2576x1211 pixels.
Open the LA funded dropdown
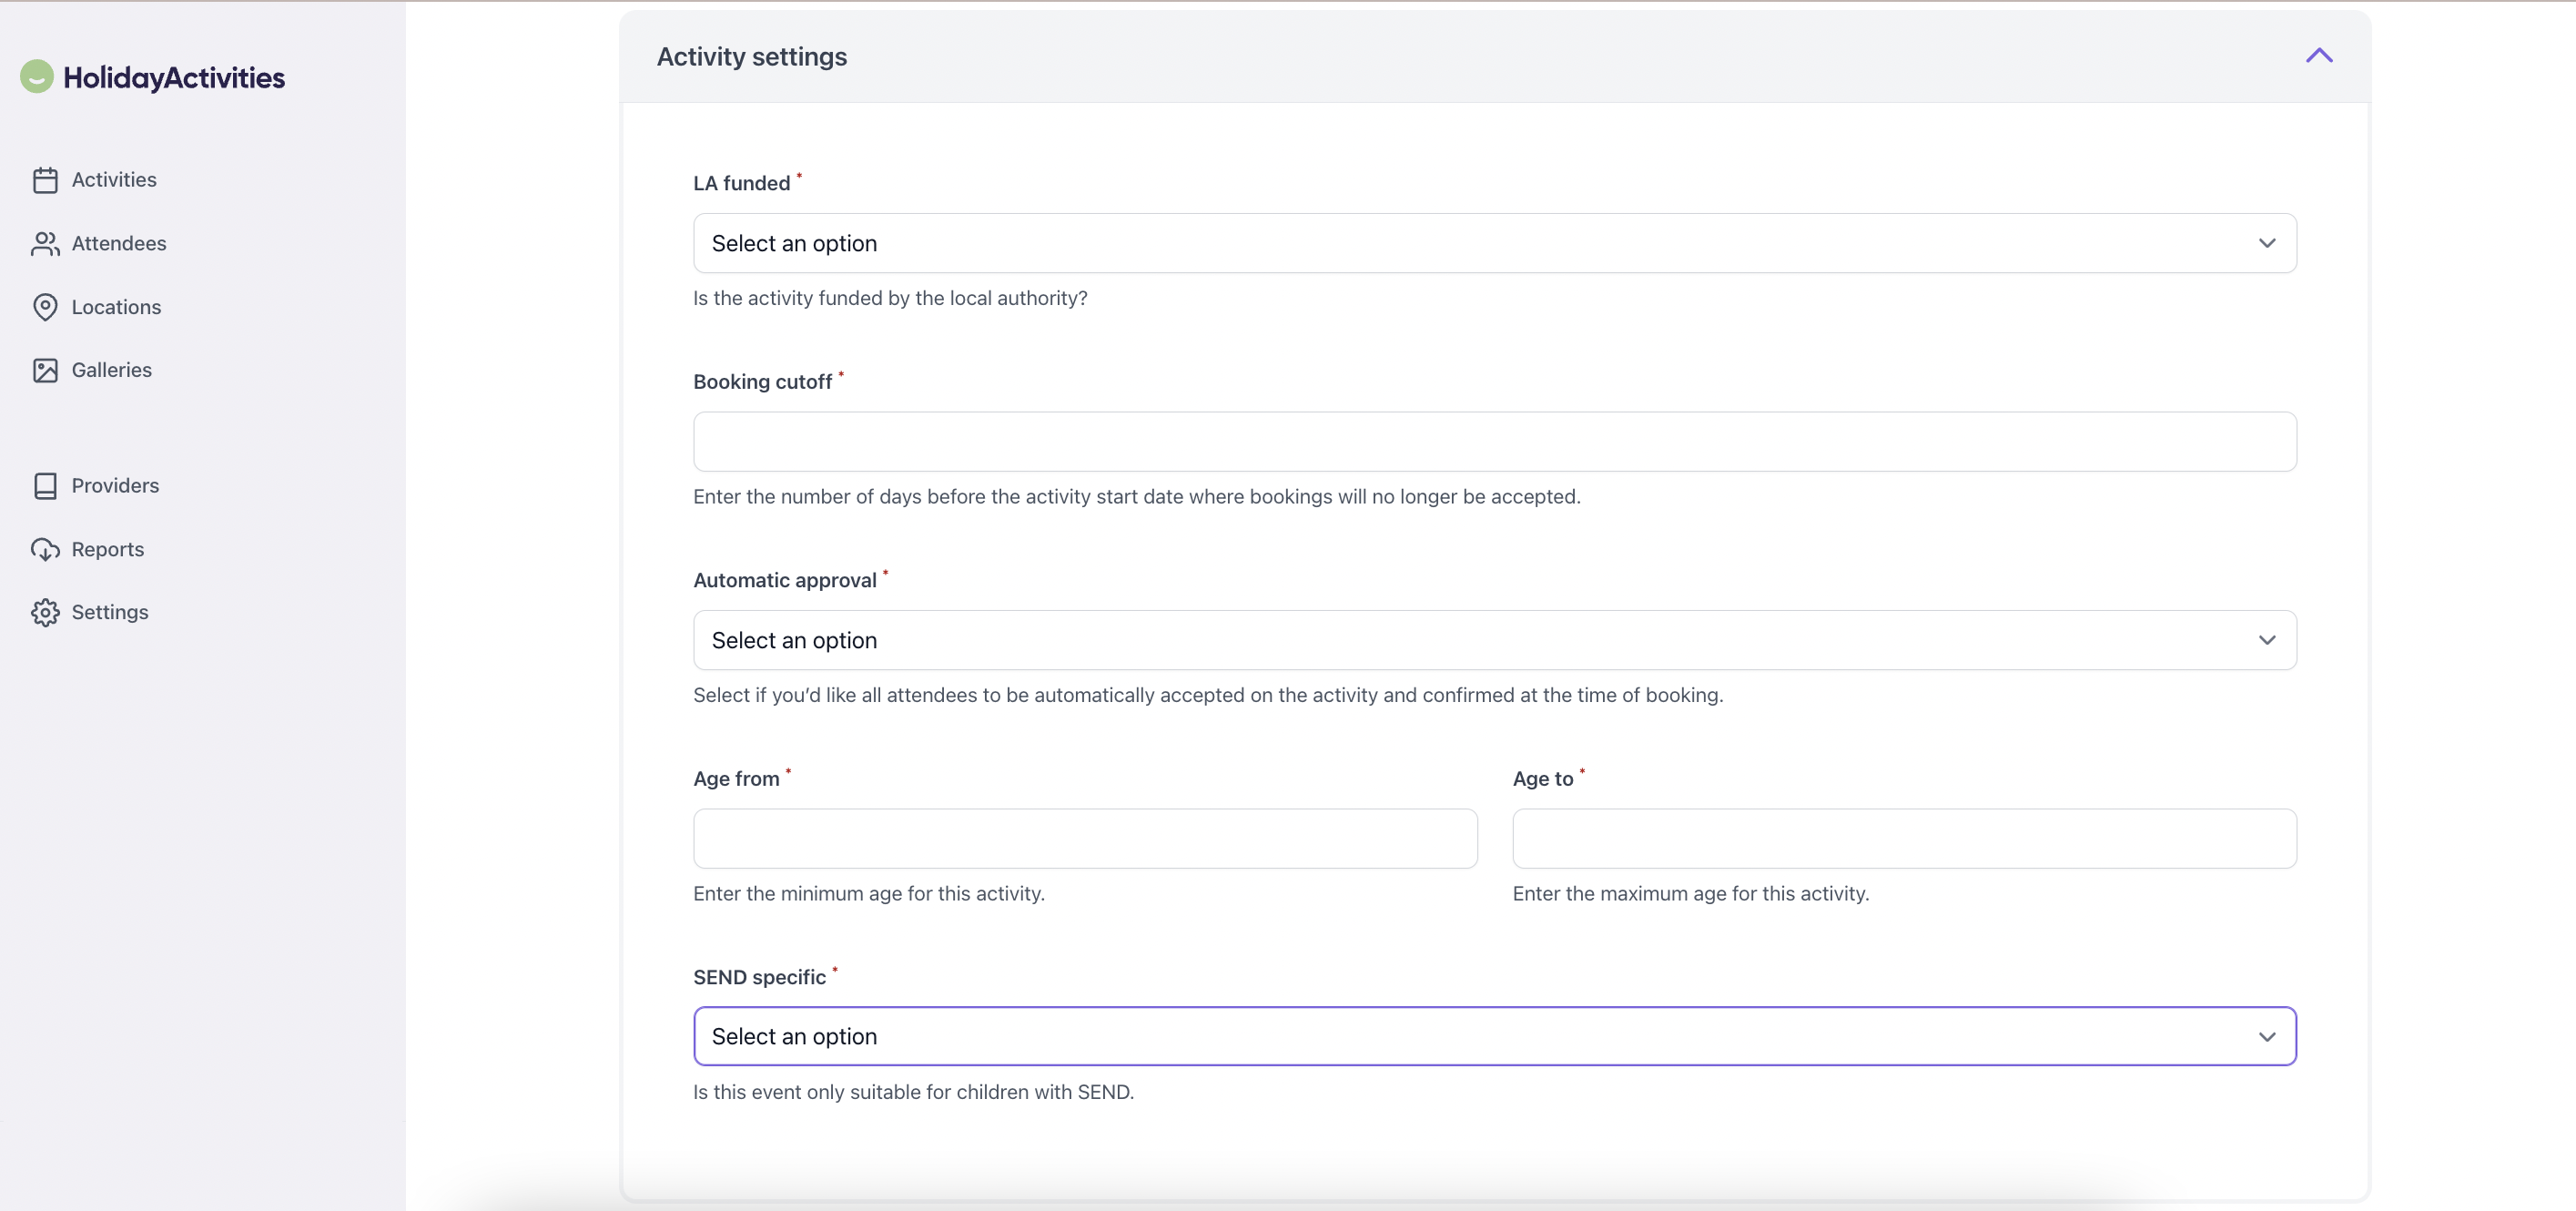point(1494,243)
